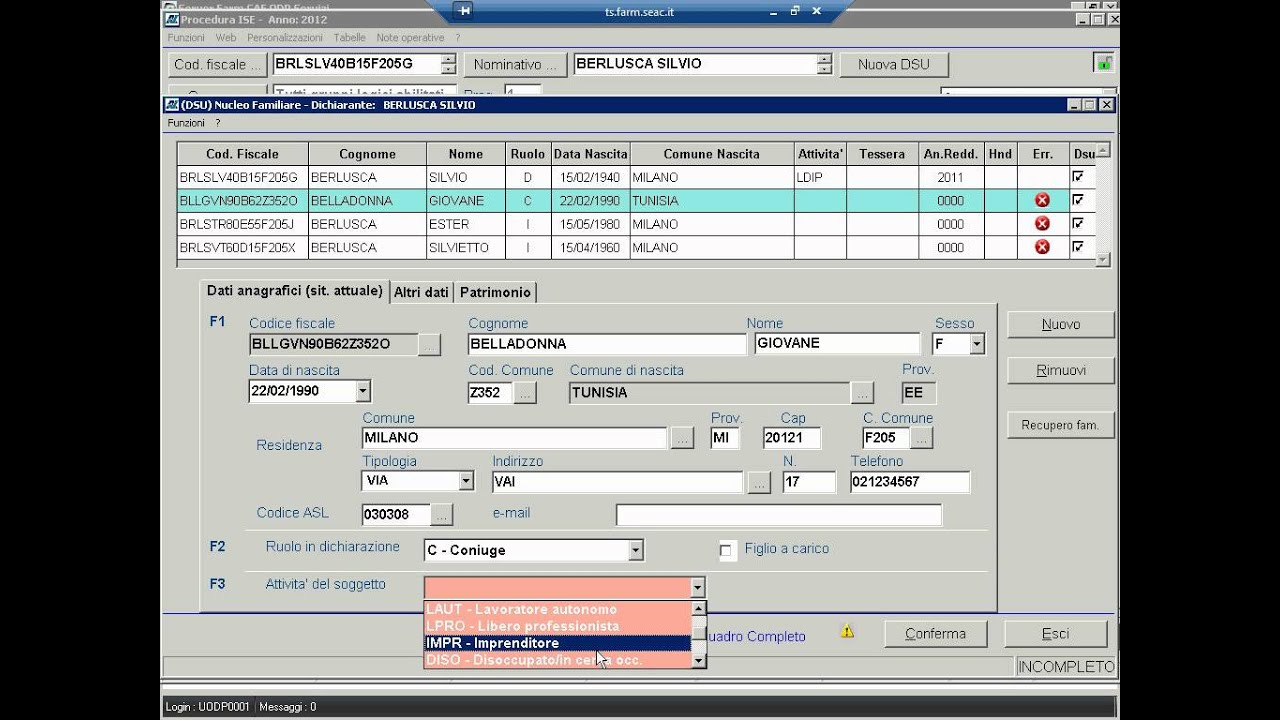The image size is (1280, 720).
Task: Open the Indirizzo lookup ellipsis button
Action: [759, 483]
